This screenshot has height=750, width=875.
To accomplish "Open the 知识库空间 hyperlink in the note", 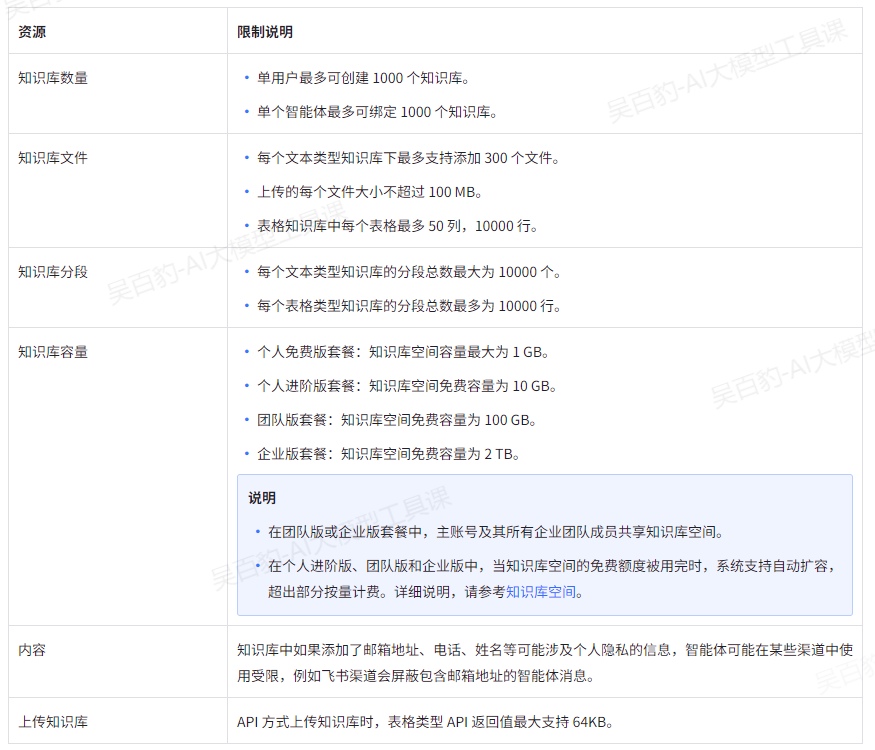I will coord(541,592).
